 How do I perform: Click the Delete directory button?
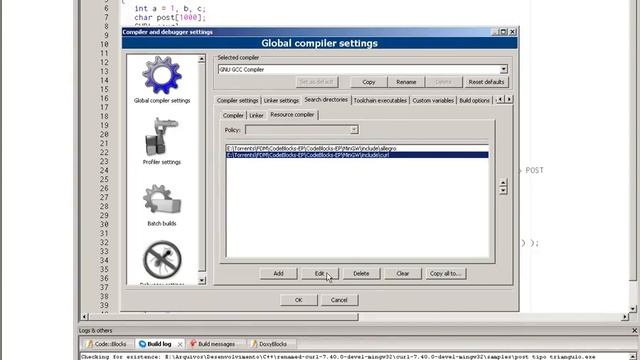coord(361,273)
